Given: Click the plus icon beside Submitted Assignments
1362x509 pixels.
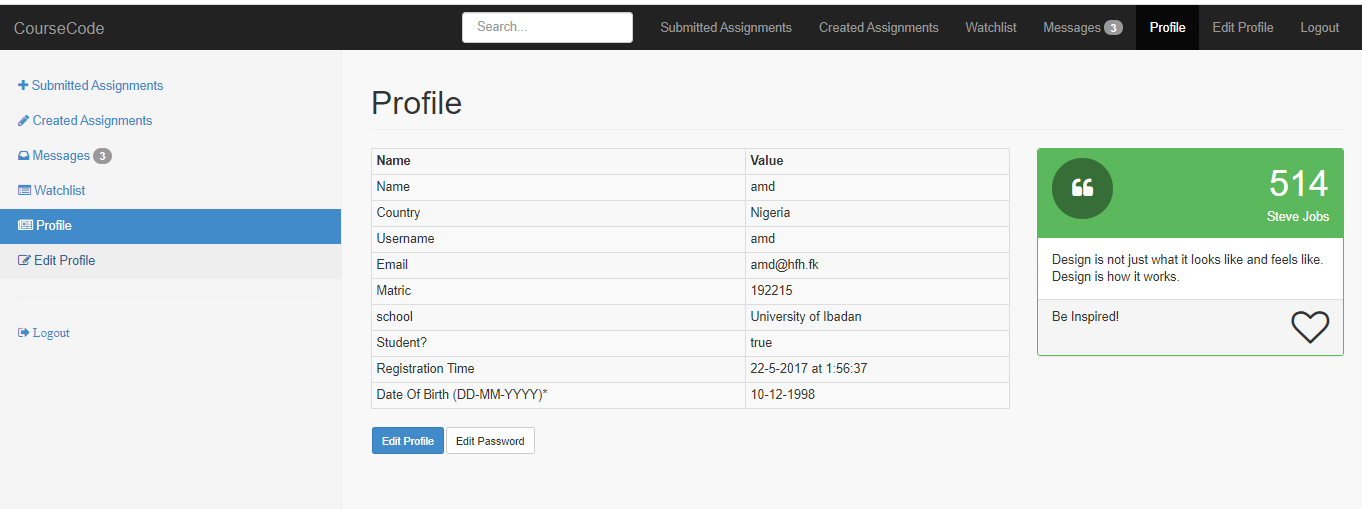Looking at the screenshot, I should [23, 86].
